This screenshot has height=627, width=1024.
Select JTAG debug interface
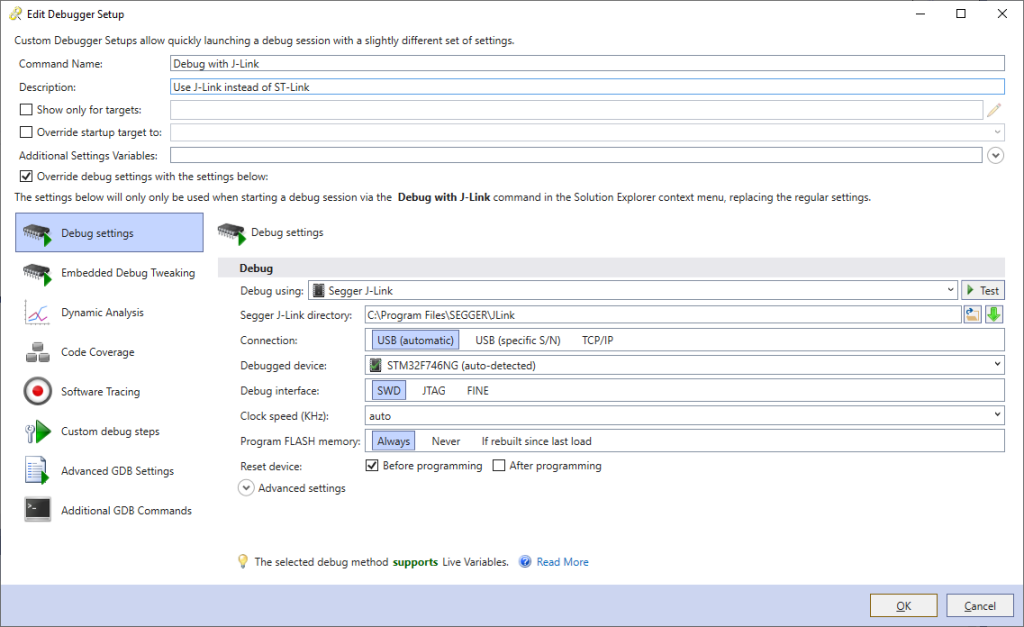434,391
